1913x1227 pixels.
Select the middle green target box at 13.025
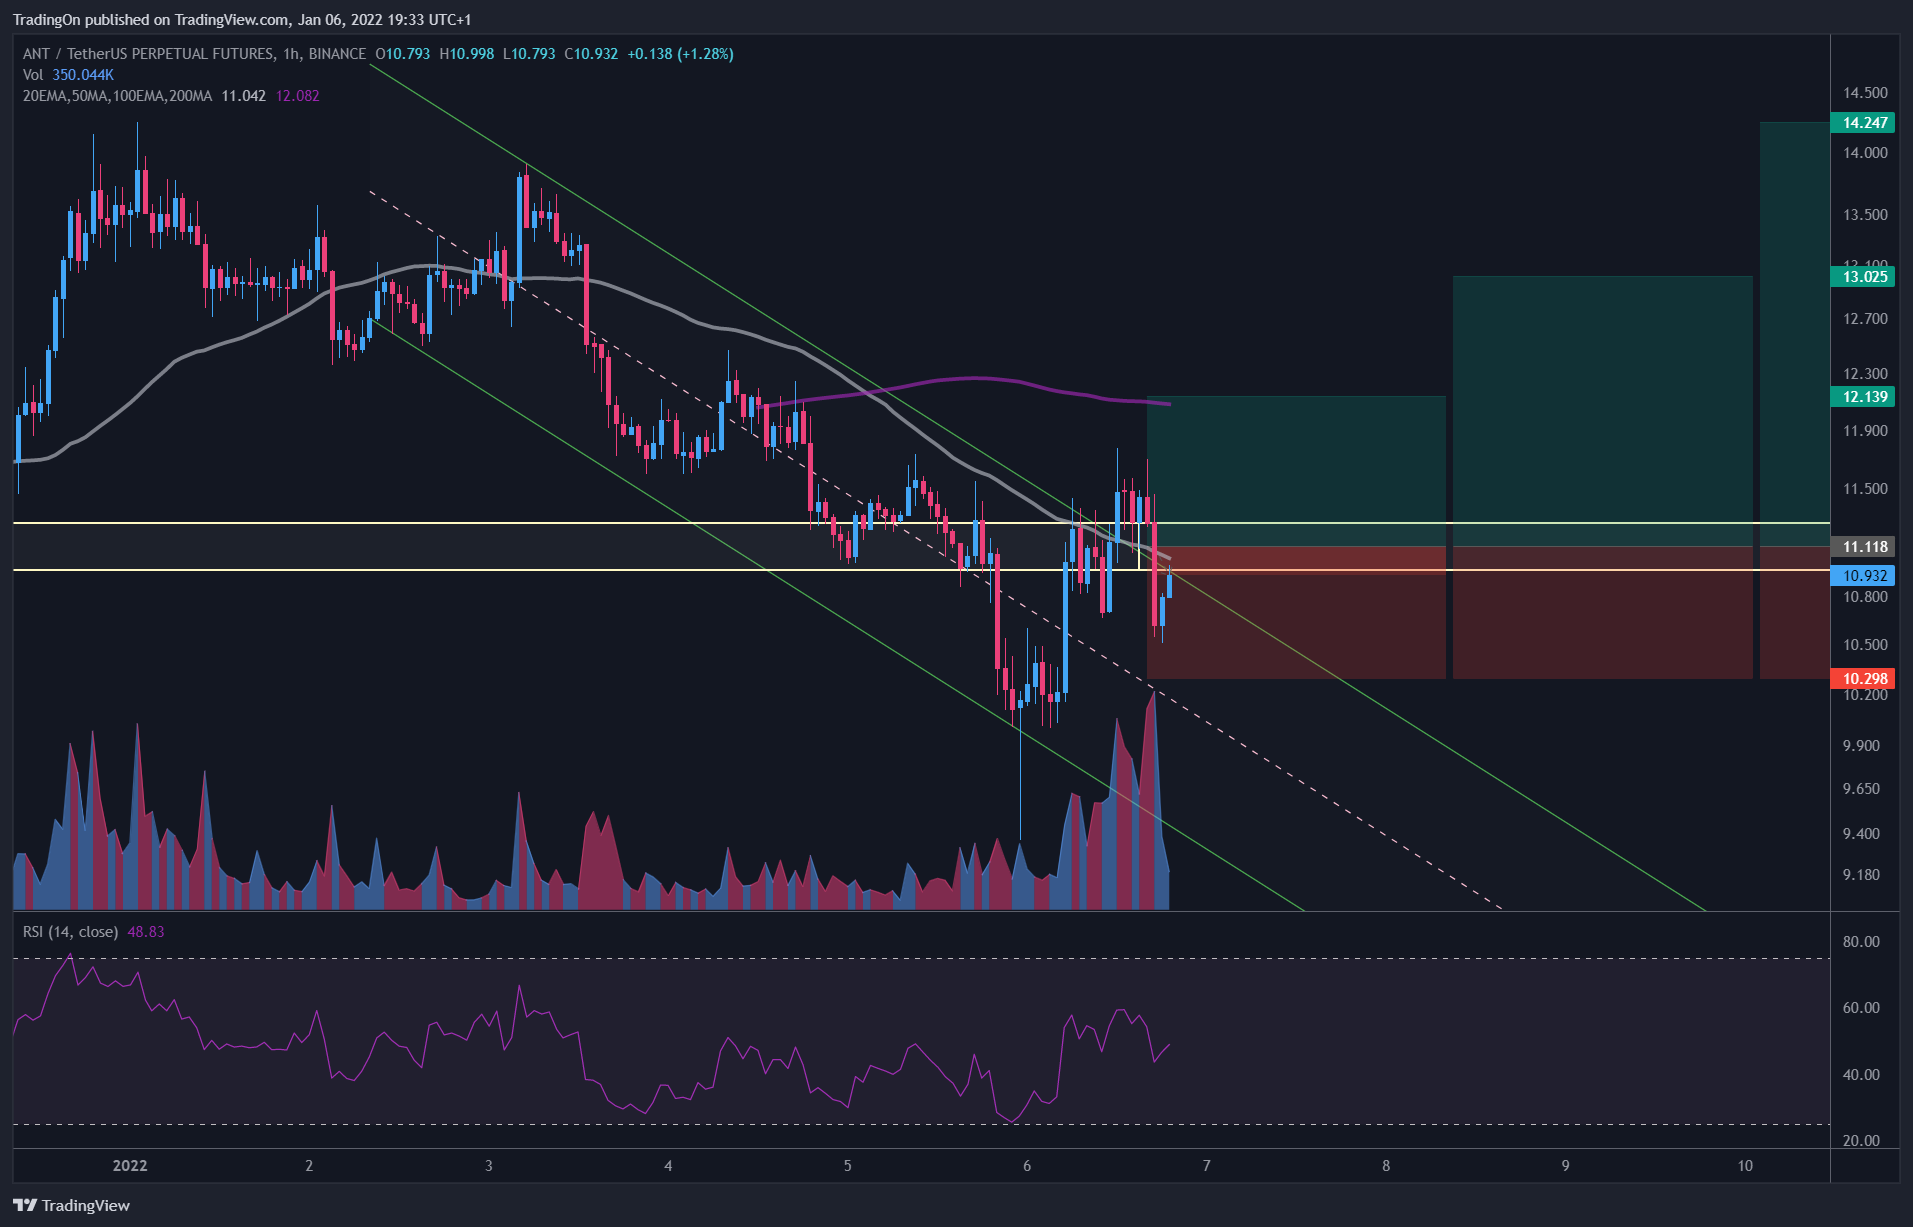coord(1602,411)
